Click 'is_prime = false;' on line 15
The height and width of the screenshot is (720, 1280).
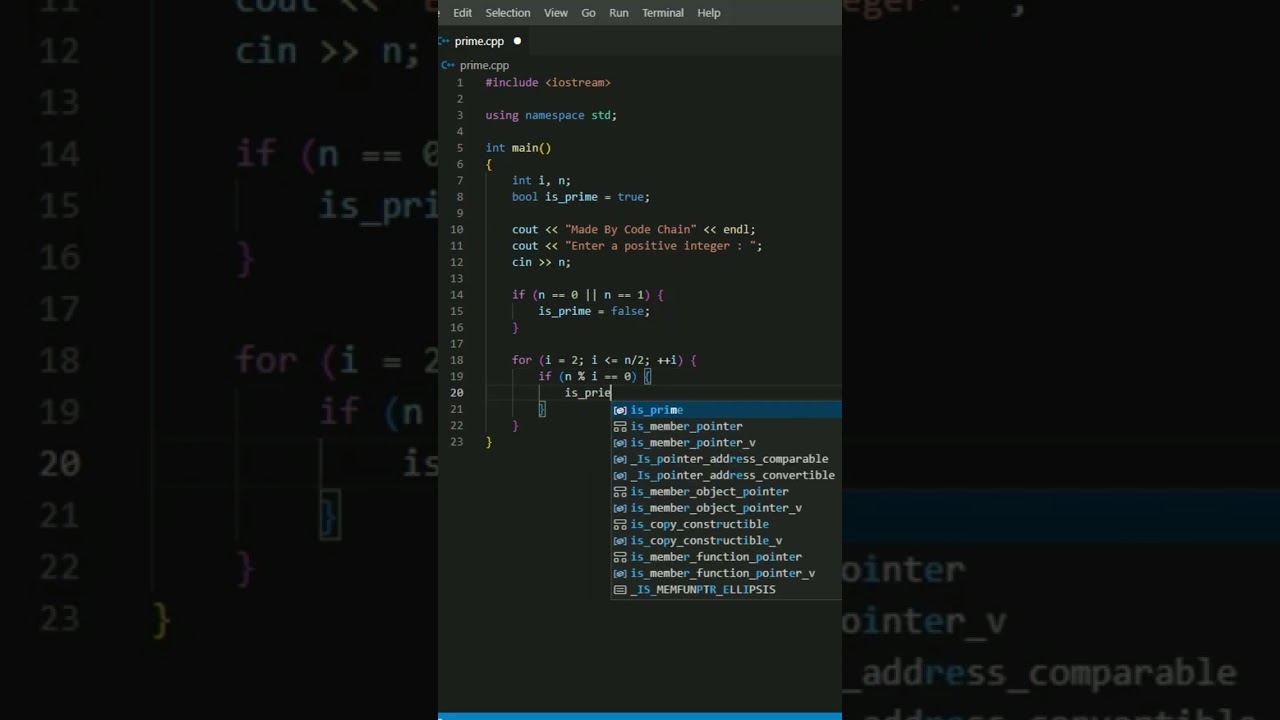click(x=594, y=311)
